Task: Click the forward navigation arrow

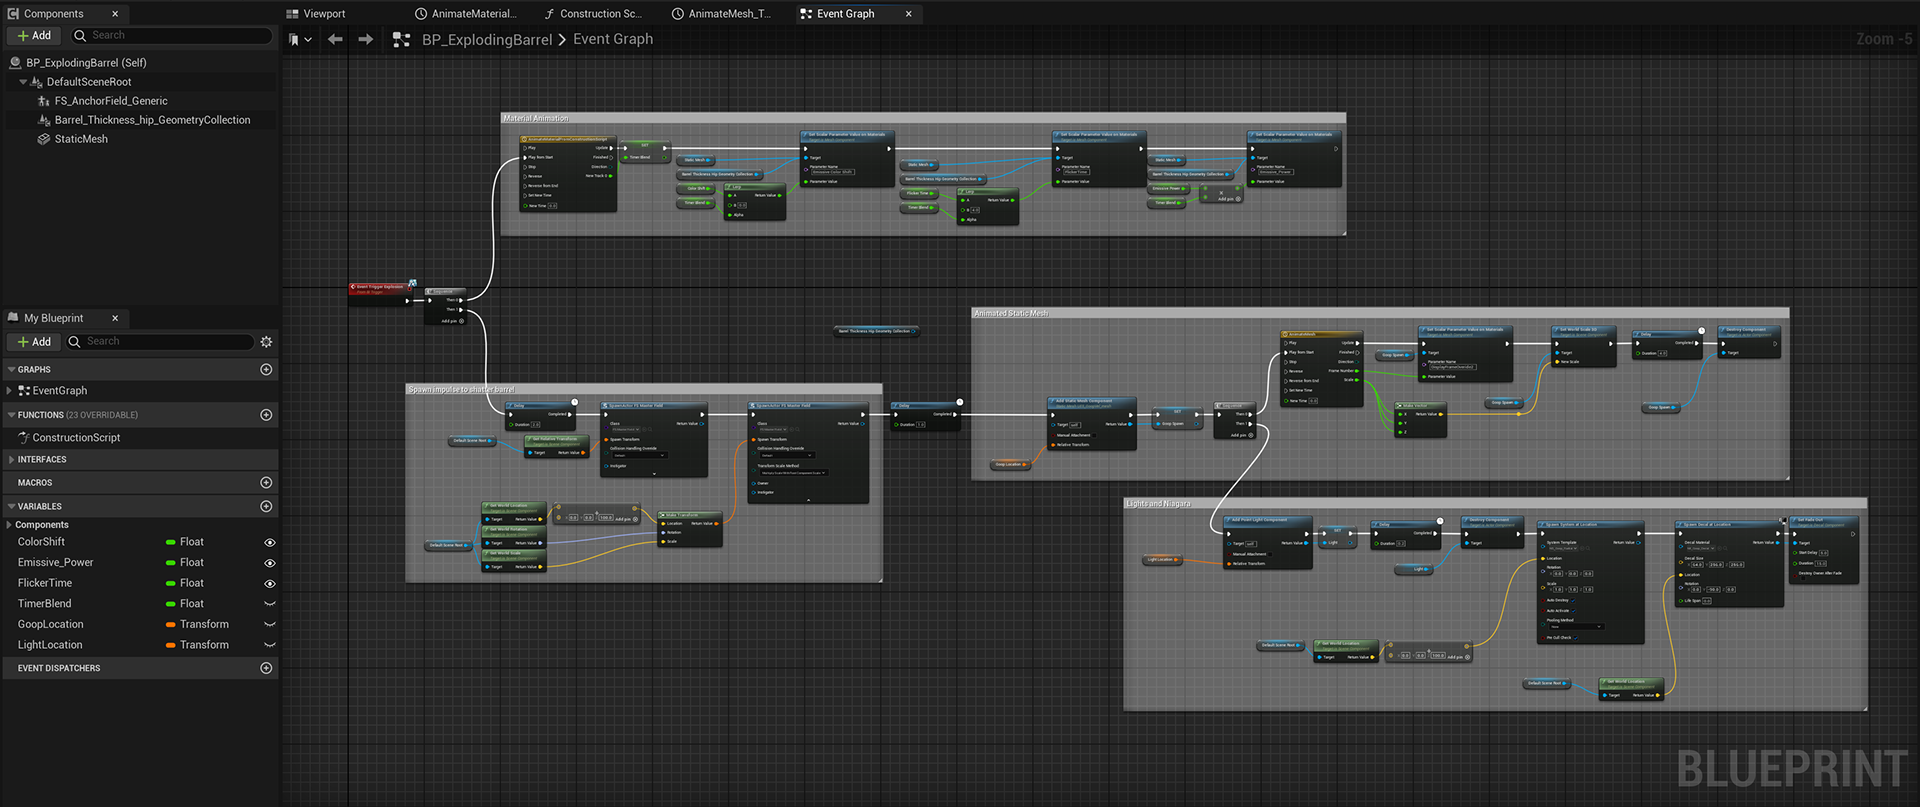Action: [x=366, y=39]
